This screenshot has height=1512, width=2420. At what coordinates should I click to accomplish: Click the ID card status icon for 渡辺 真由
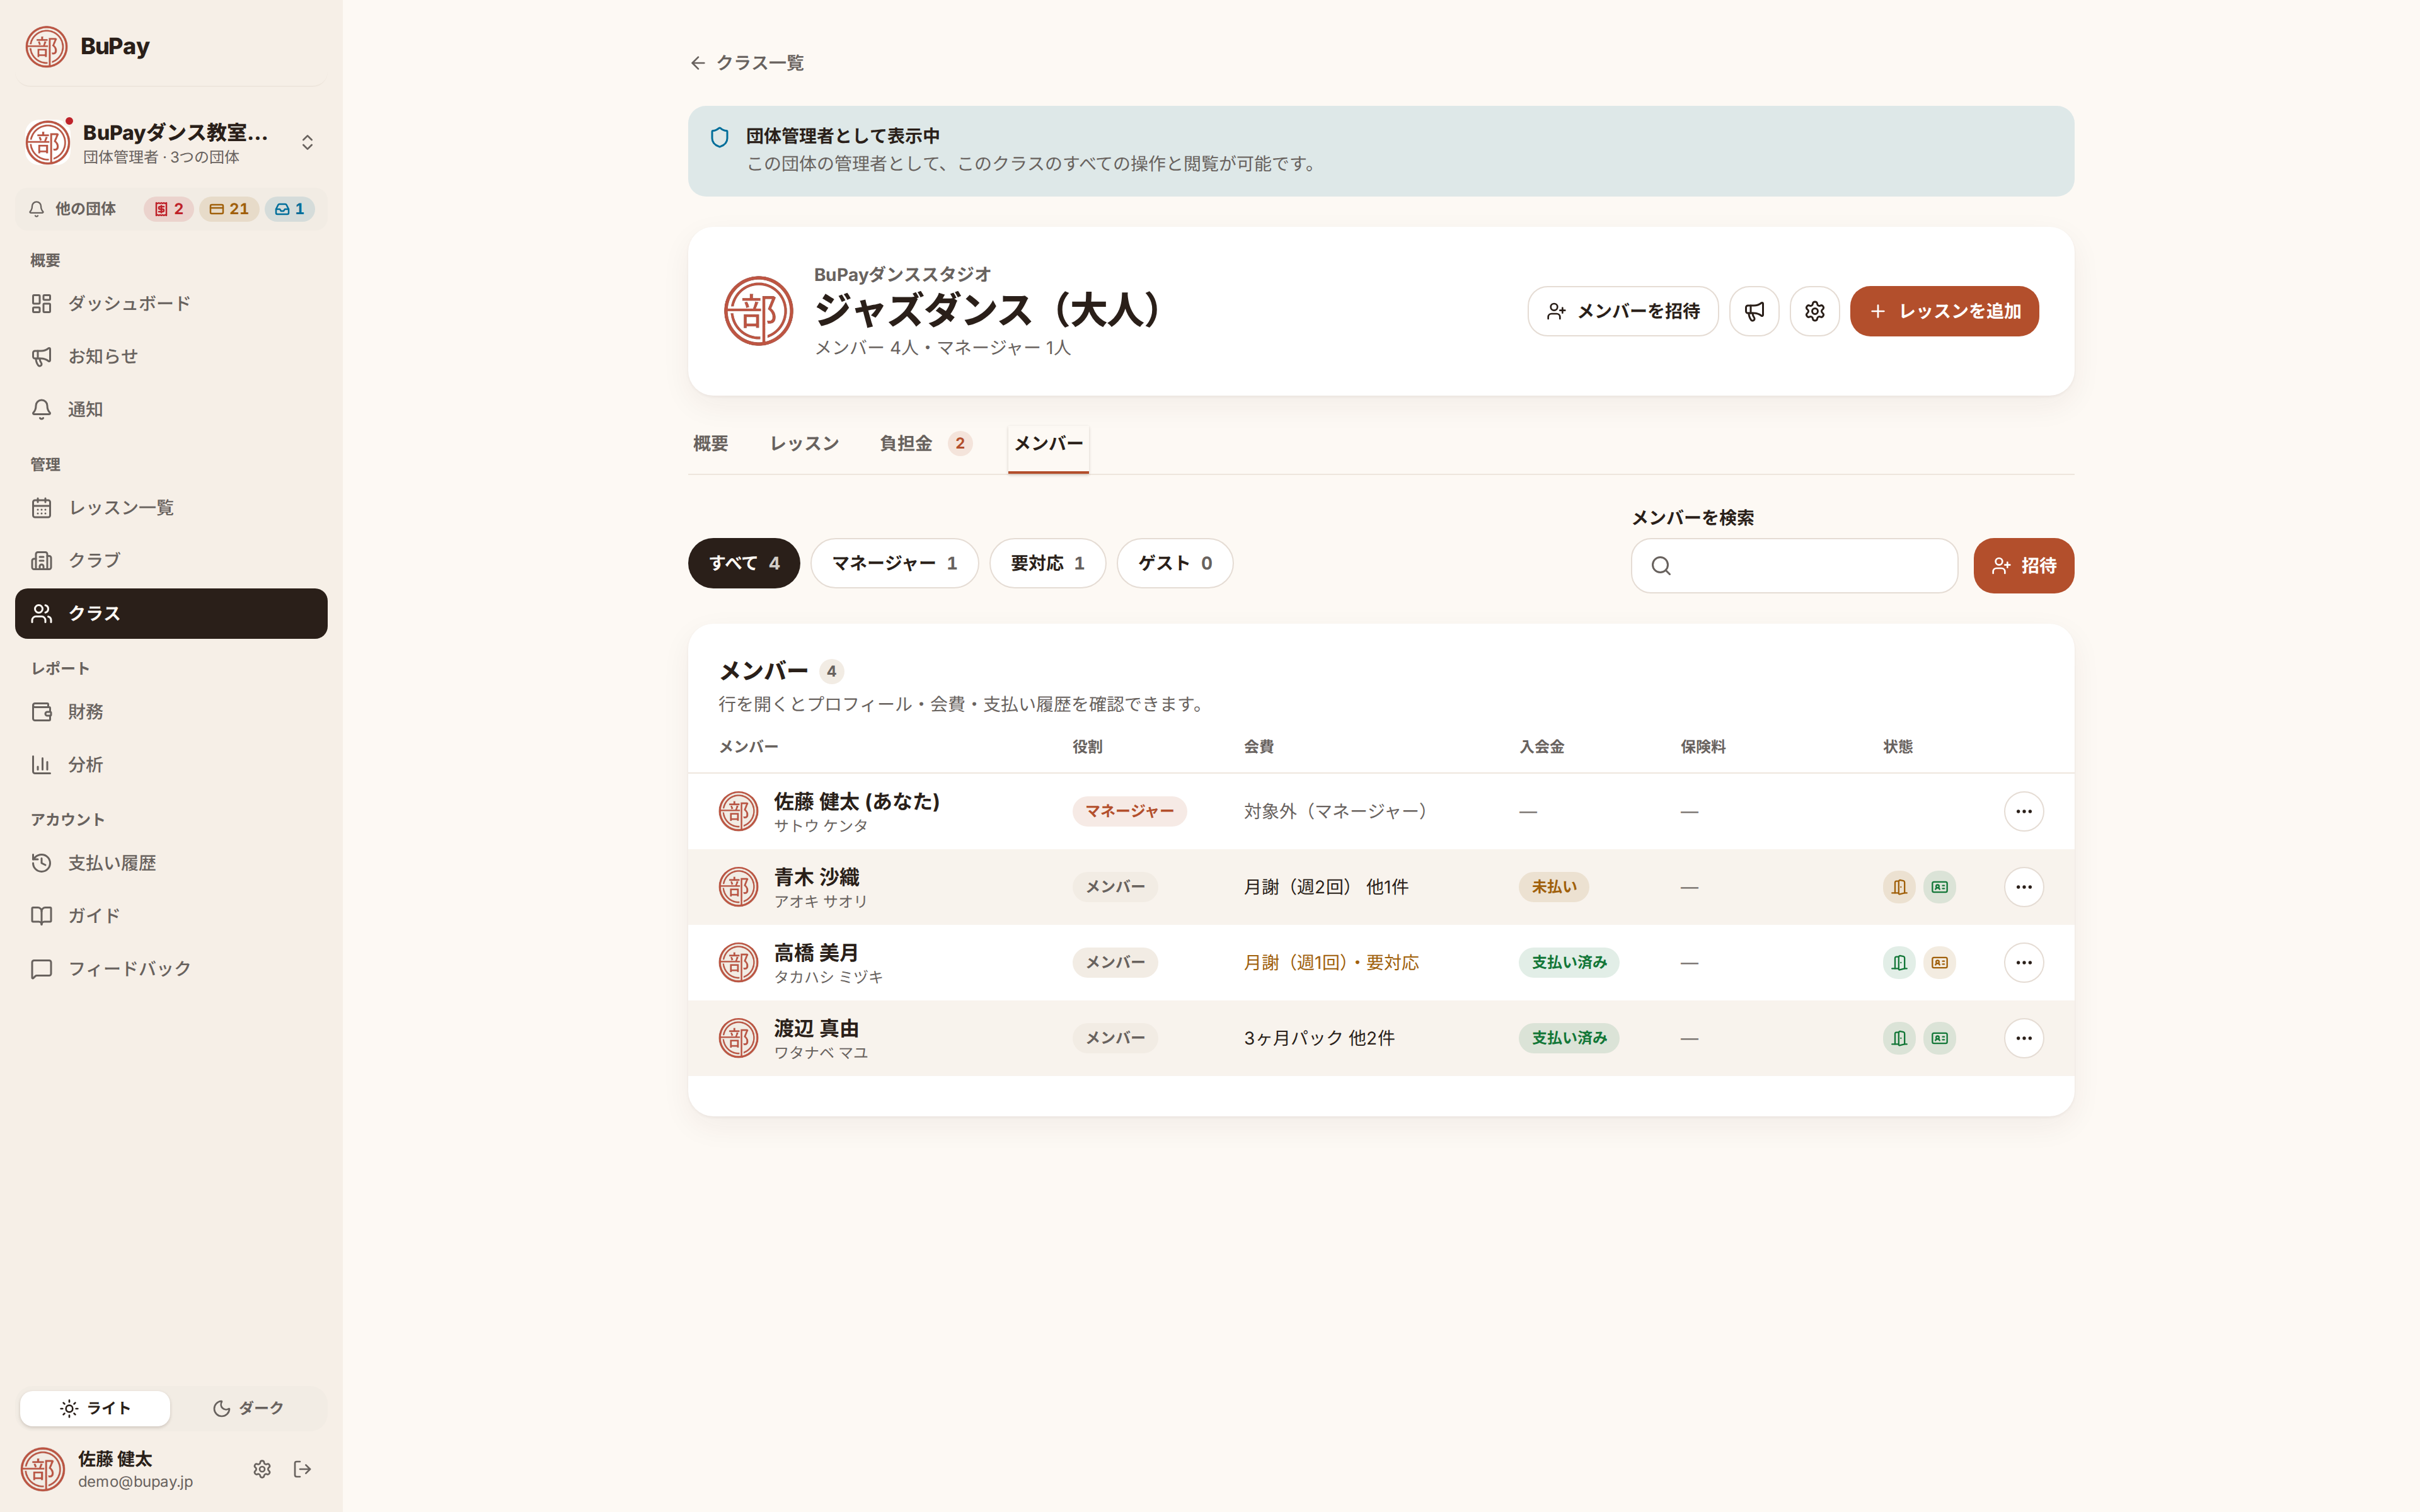(x=1939, y=1038)
